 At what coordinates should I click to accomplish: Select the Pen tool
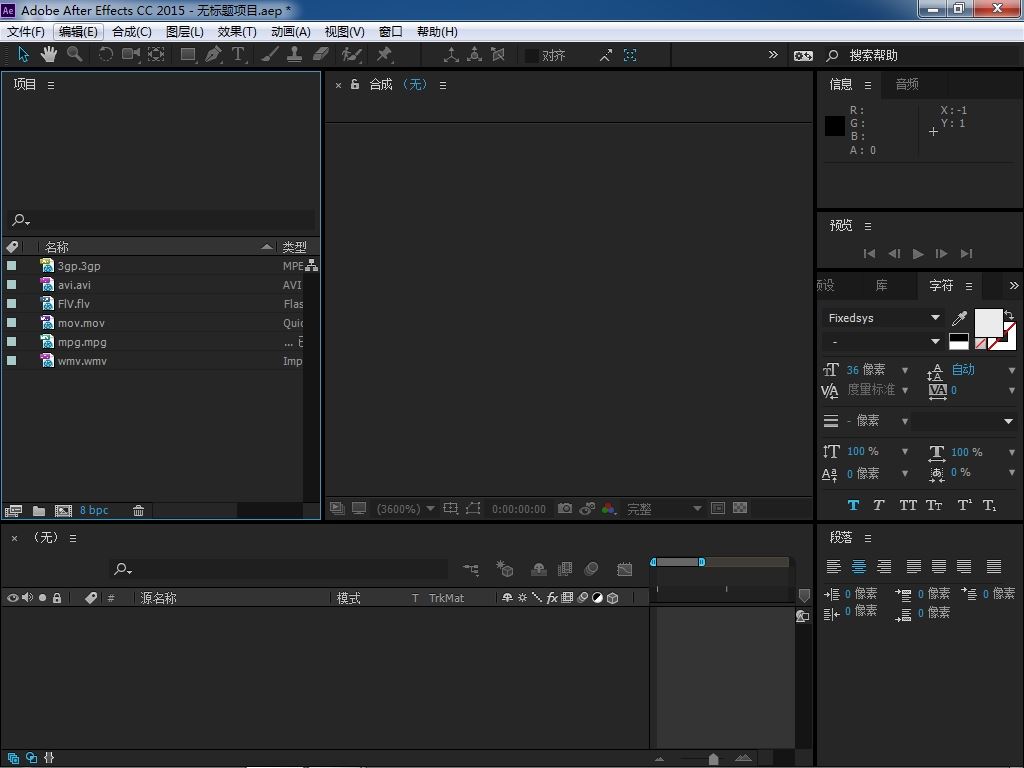(213, 55)
